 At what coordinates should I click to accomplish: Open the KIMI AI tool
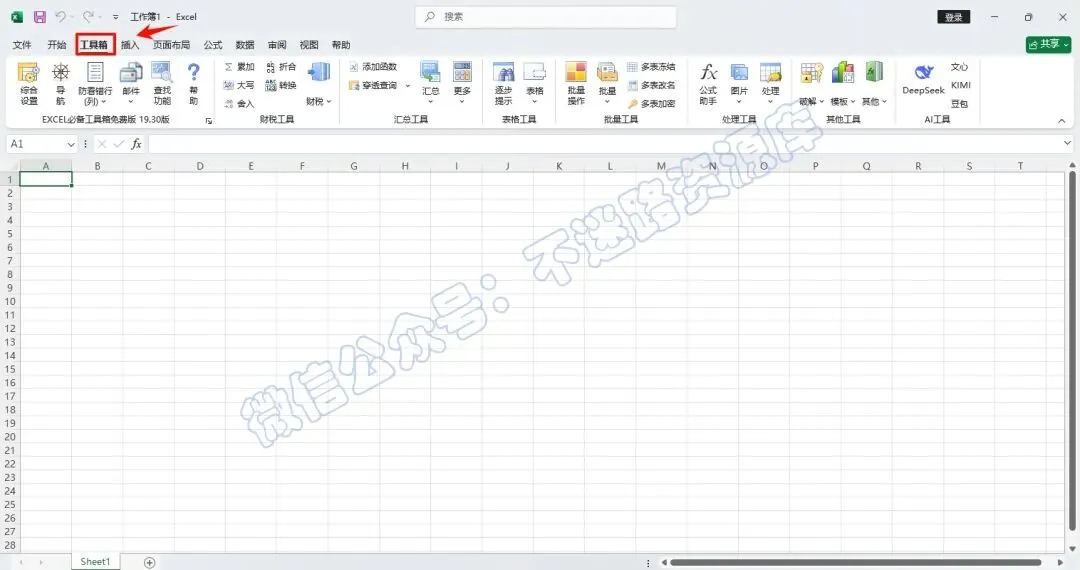coord(961,85)
